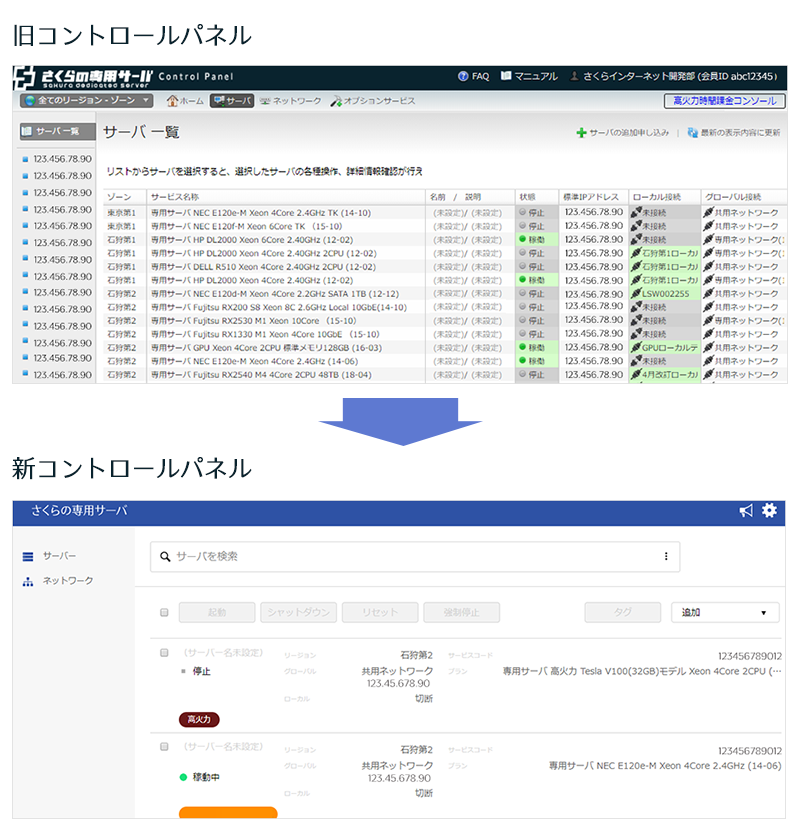Click magnifier search icon
800x840 pixels.
(165, 557)
